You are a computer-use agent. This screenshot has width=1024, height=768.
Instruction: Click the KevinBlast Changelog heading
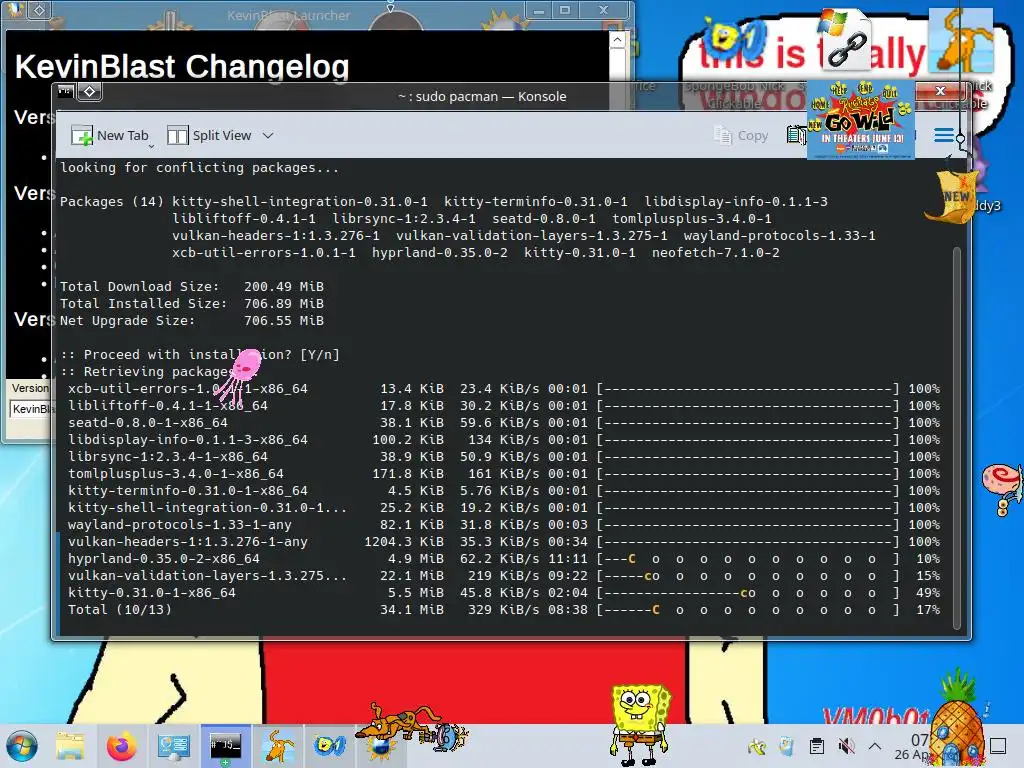[182, 66]
